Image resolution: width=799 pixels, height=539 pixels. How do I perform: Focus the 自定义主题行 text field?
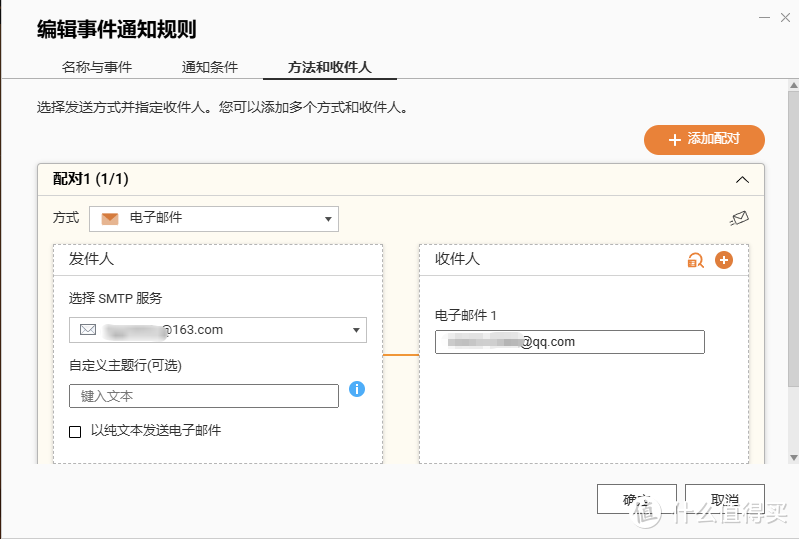(x=204, y=396)
